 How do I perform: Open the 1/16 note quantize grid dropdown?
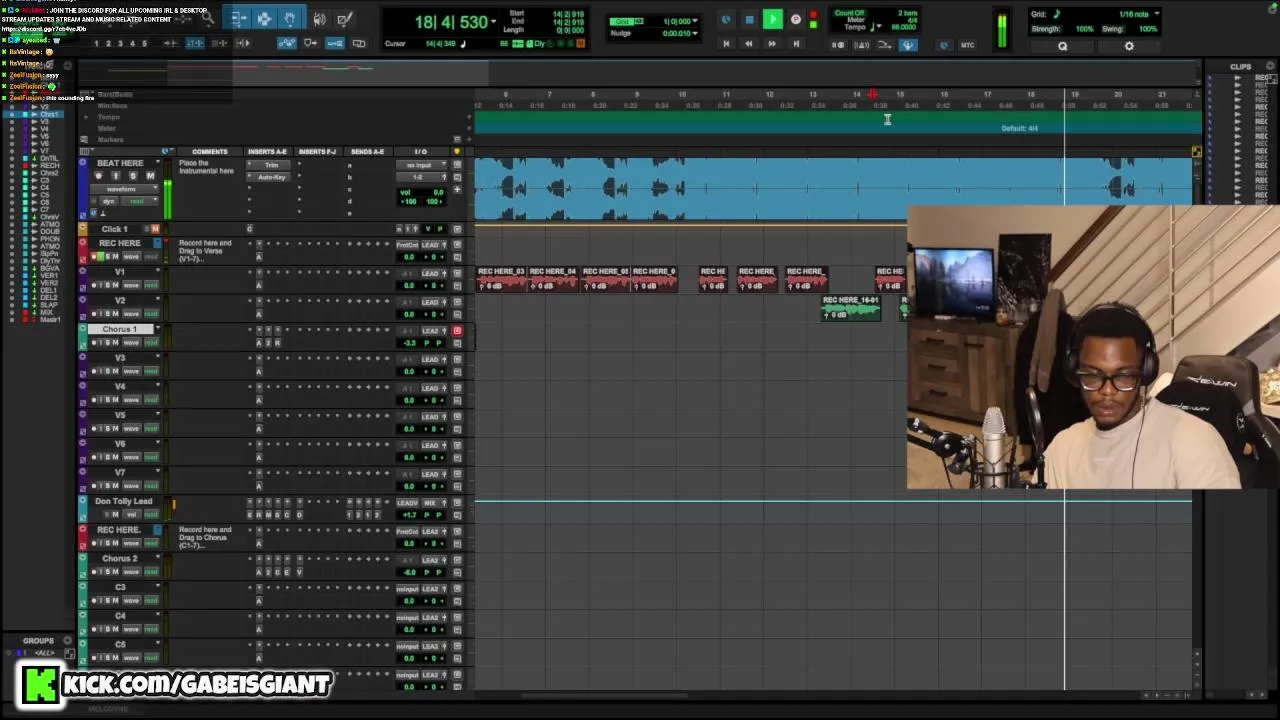(x=1157, y=14)
